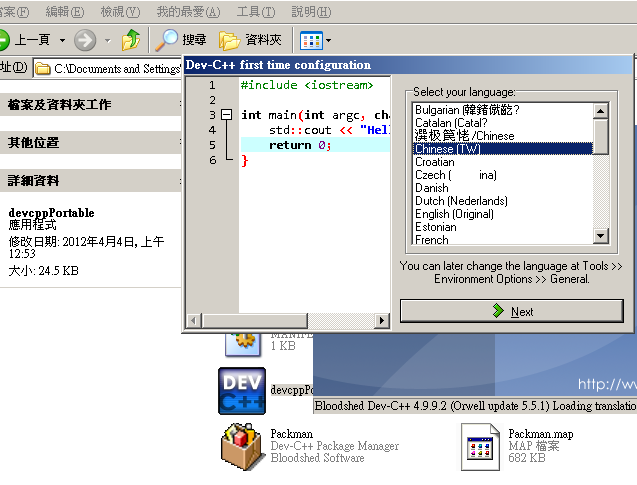Click the 上一頁 back button in Explorer
Viewport: 637px width, 485px height.
(25, 40)
